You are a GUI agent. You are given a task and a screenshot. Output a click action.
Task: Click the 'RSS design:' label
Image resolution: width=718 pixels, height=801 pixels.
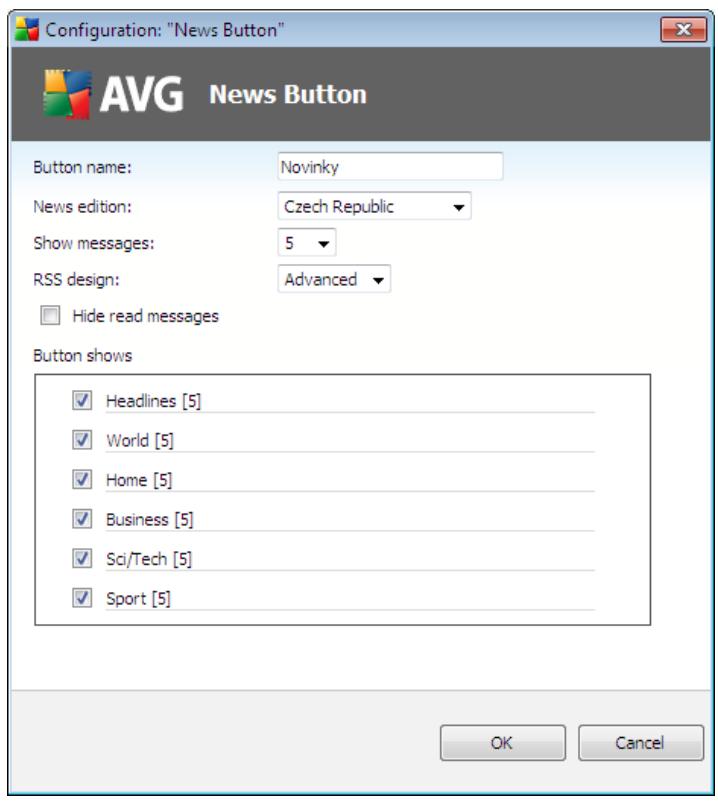pos(76,279)
